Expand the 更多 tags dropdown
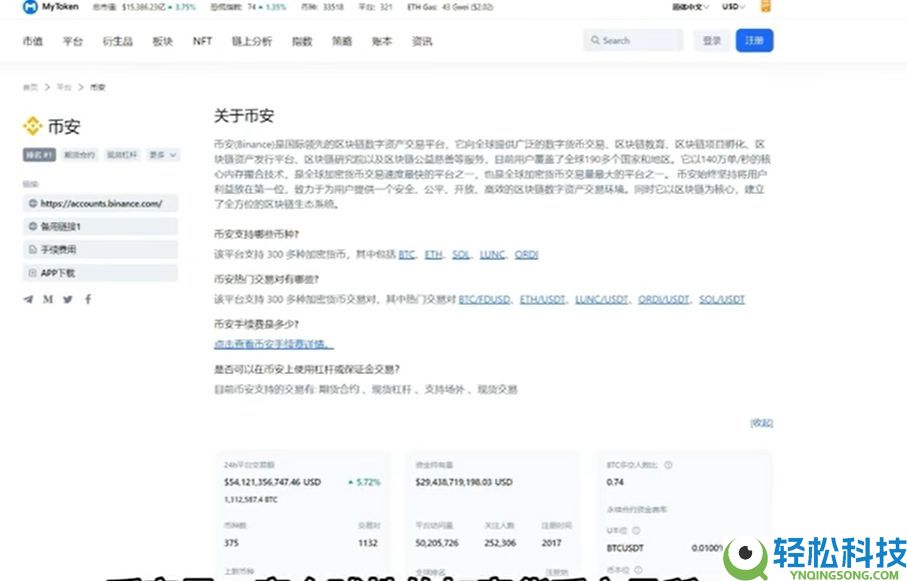907x581 pixels. (163, 155)
